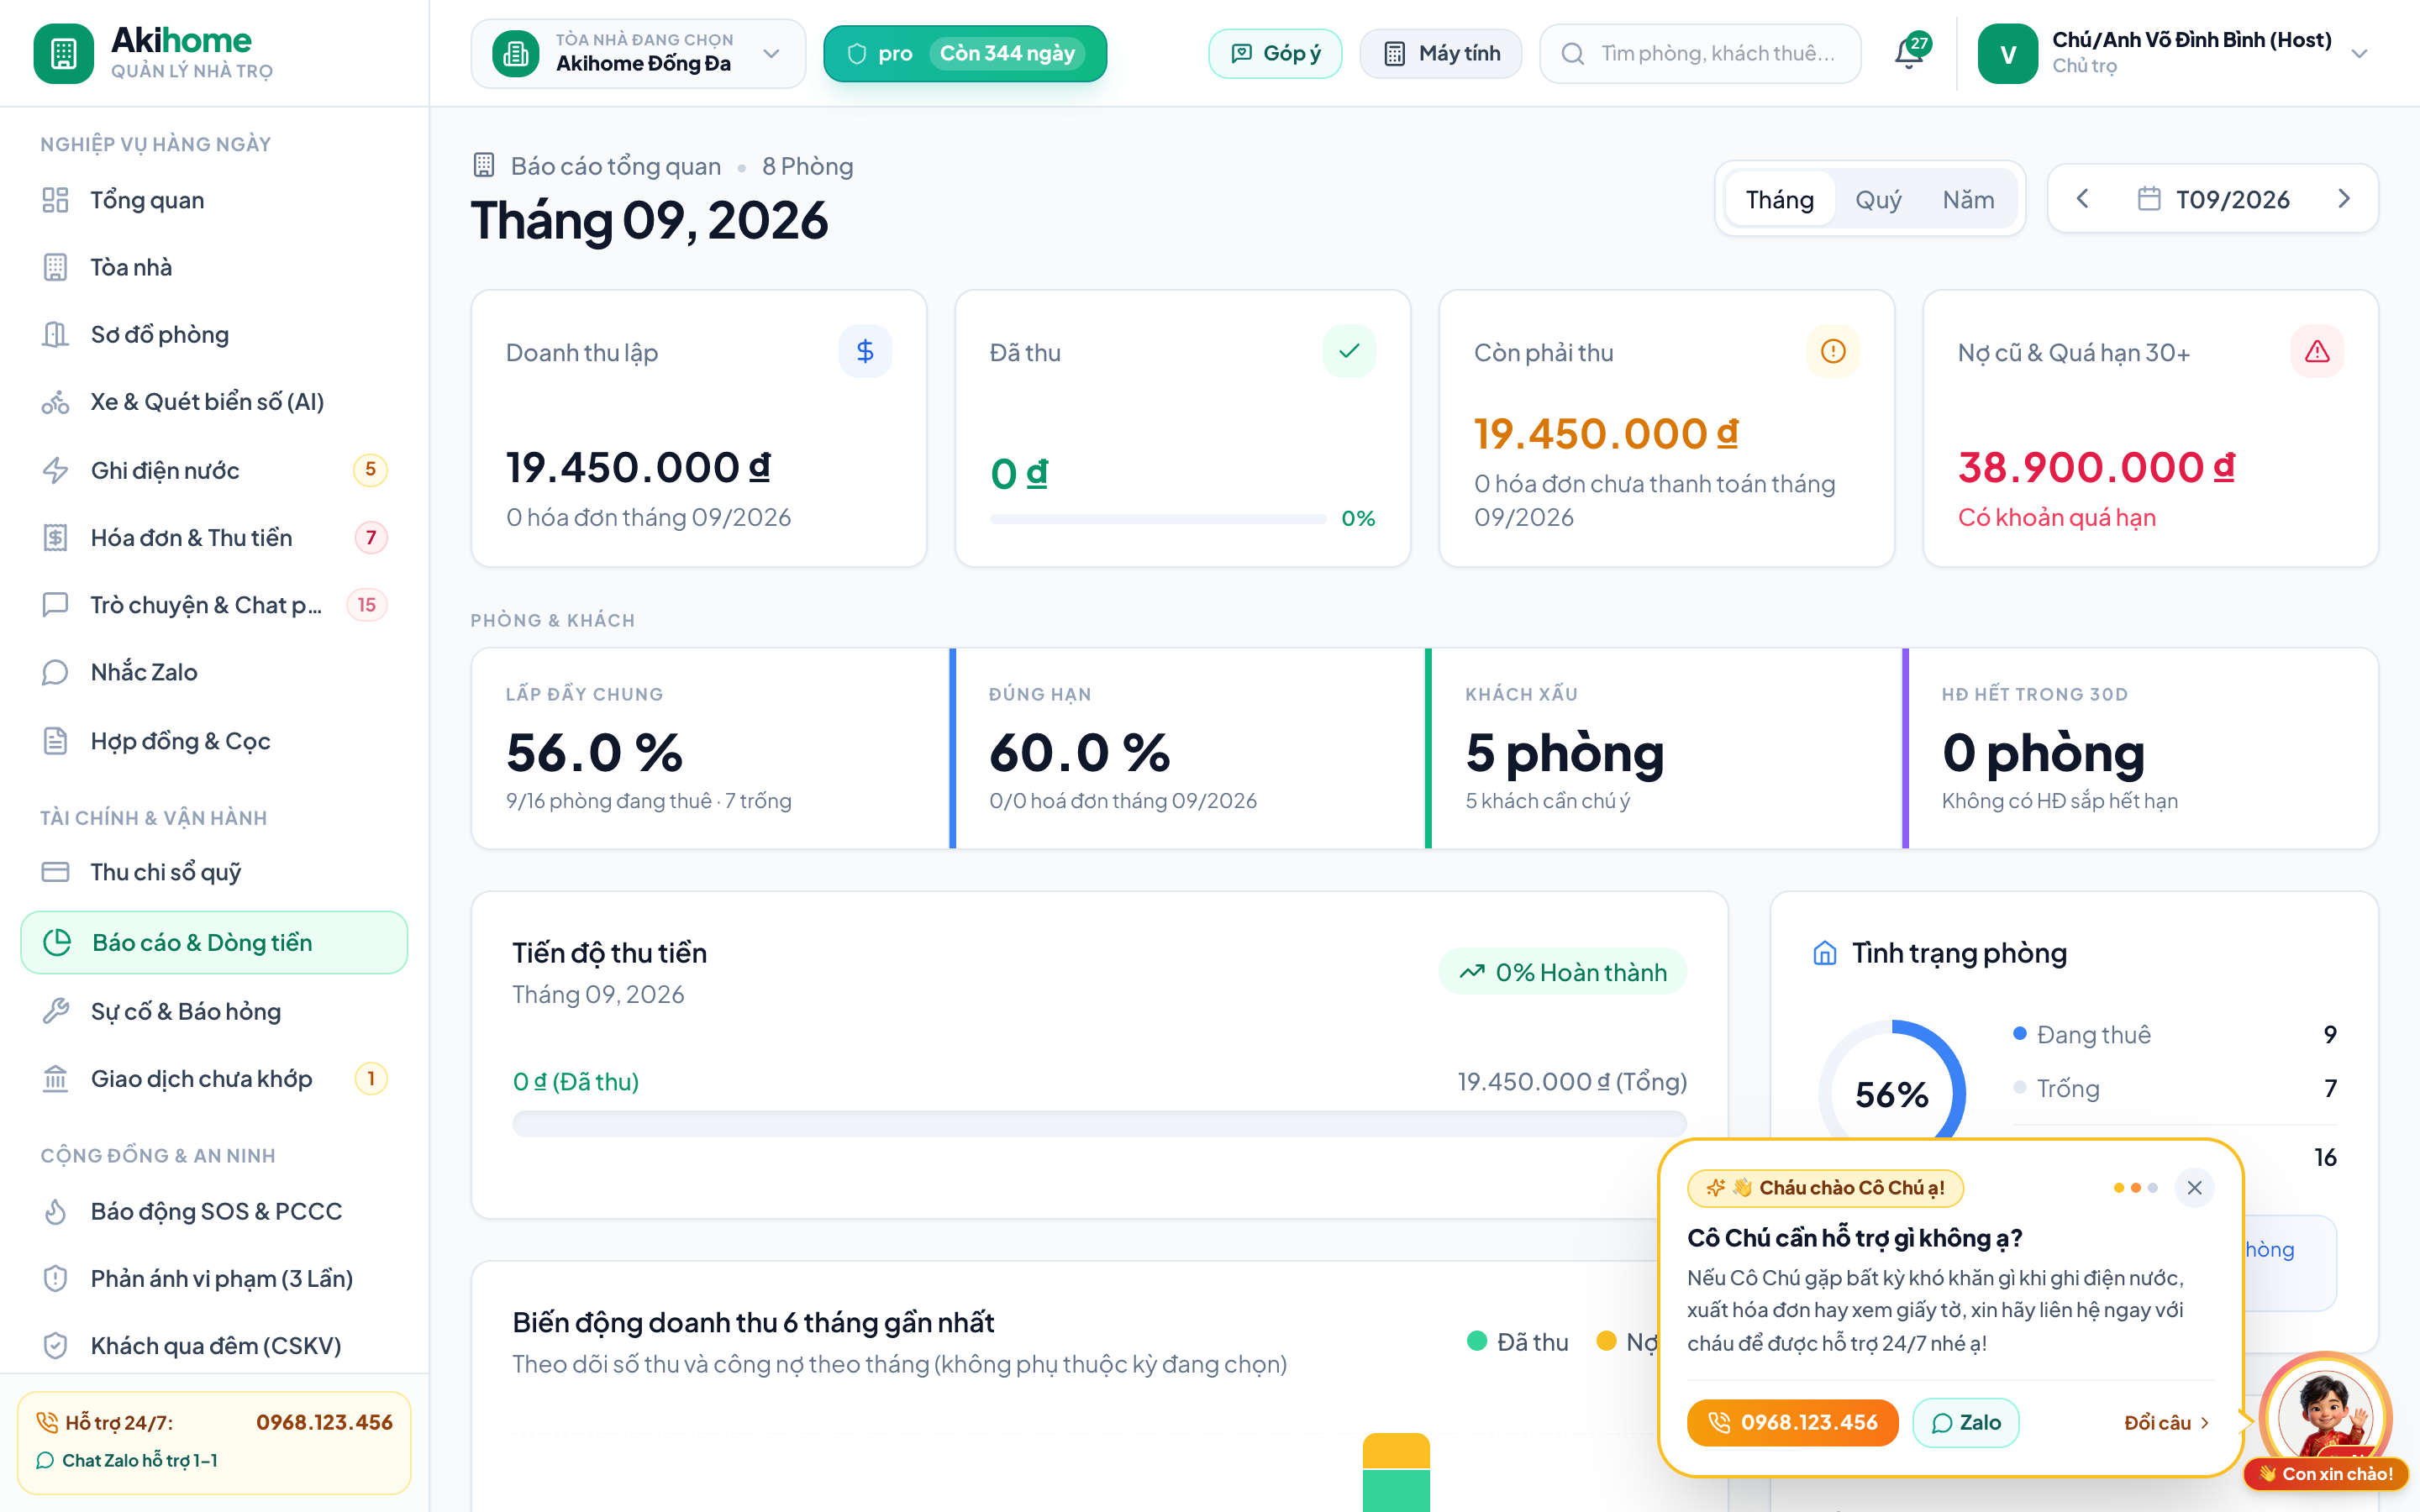Click the yellow bar in the revenue chart
The image size is (2420, 1512).
1396,1450
